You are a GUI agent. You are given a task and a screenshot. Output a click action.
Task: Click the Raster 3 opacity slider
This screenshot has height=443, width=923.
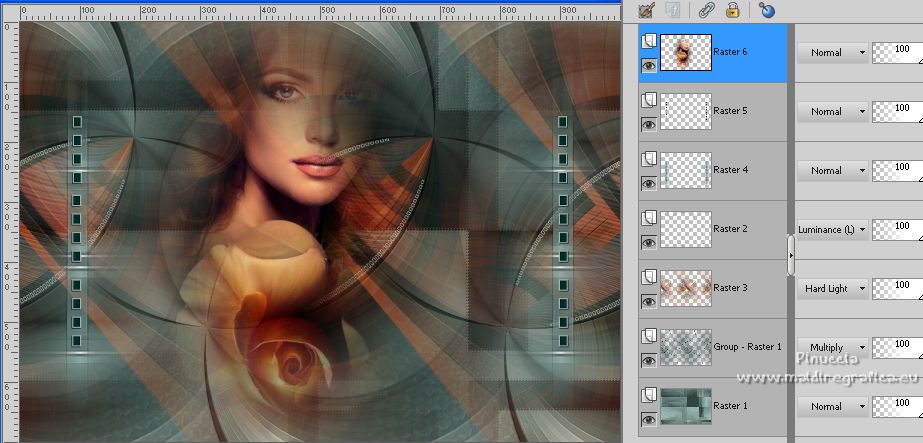(x=898, y=288)
